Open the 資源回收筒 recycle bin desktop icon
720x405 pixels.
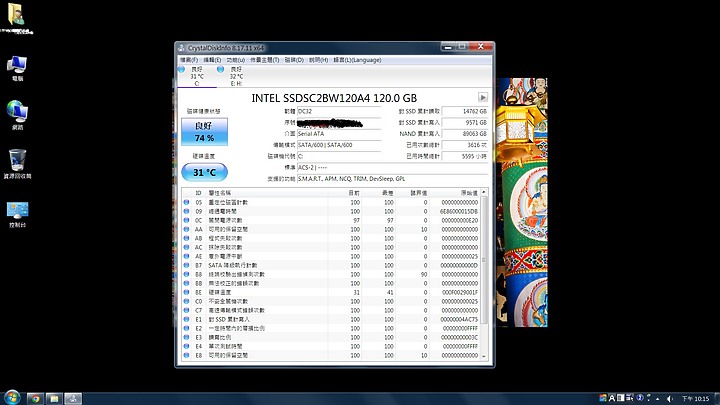[17, 163]
